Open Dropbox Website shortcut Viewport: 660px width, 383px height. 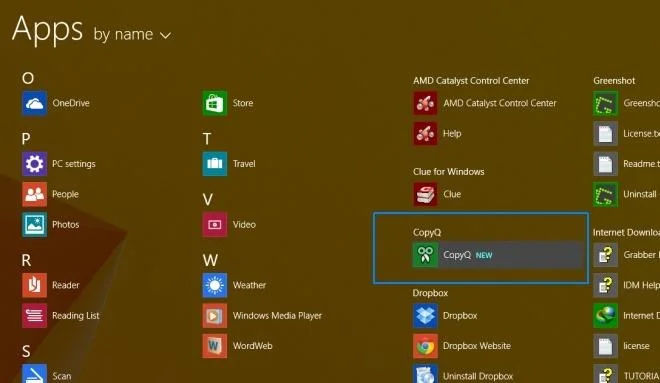tap(462, 346)
